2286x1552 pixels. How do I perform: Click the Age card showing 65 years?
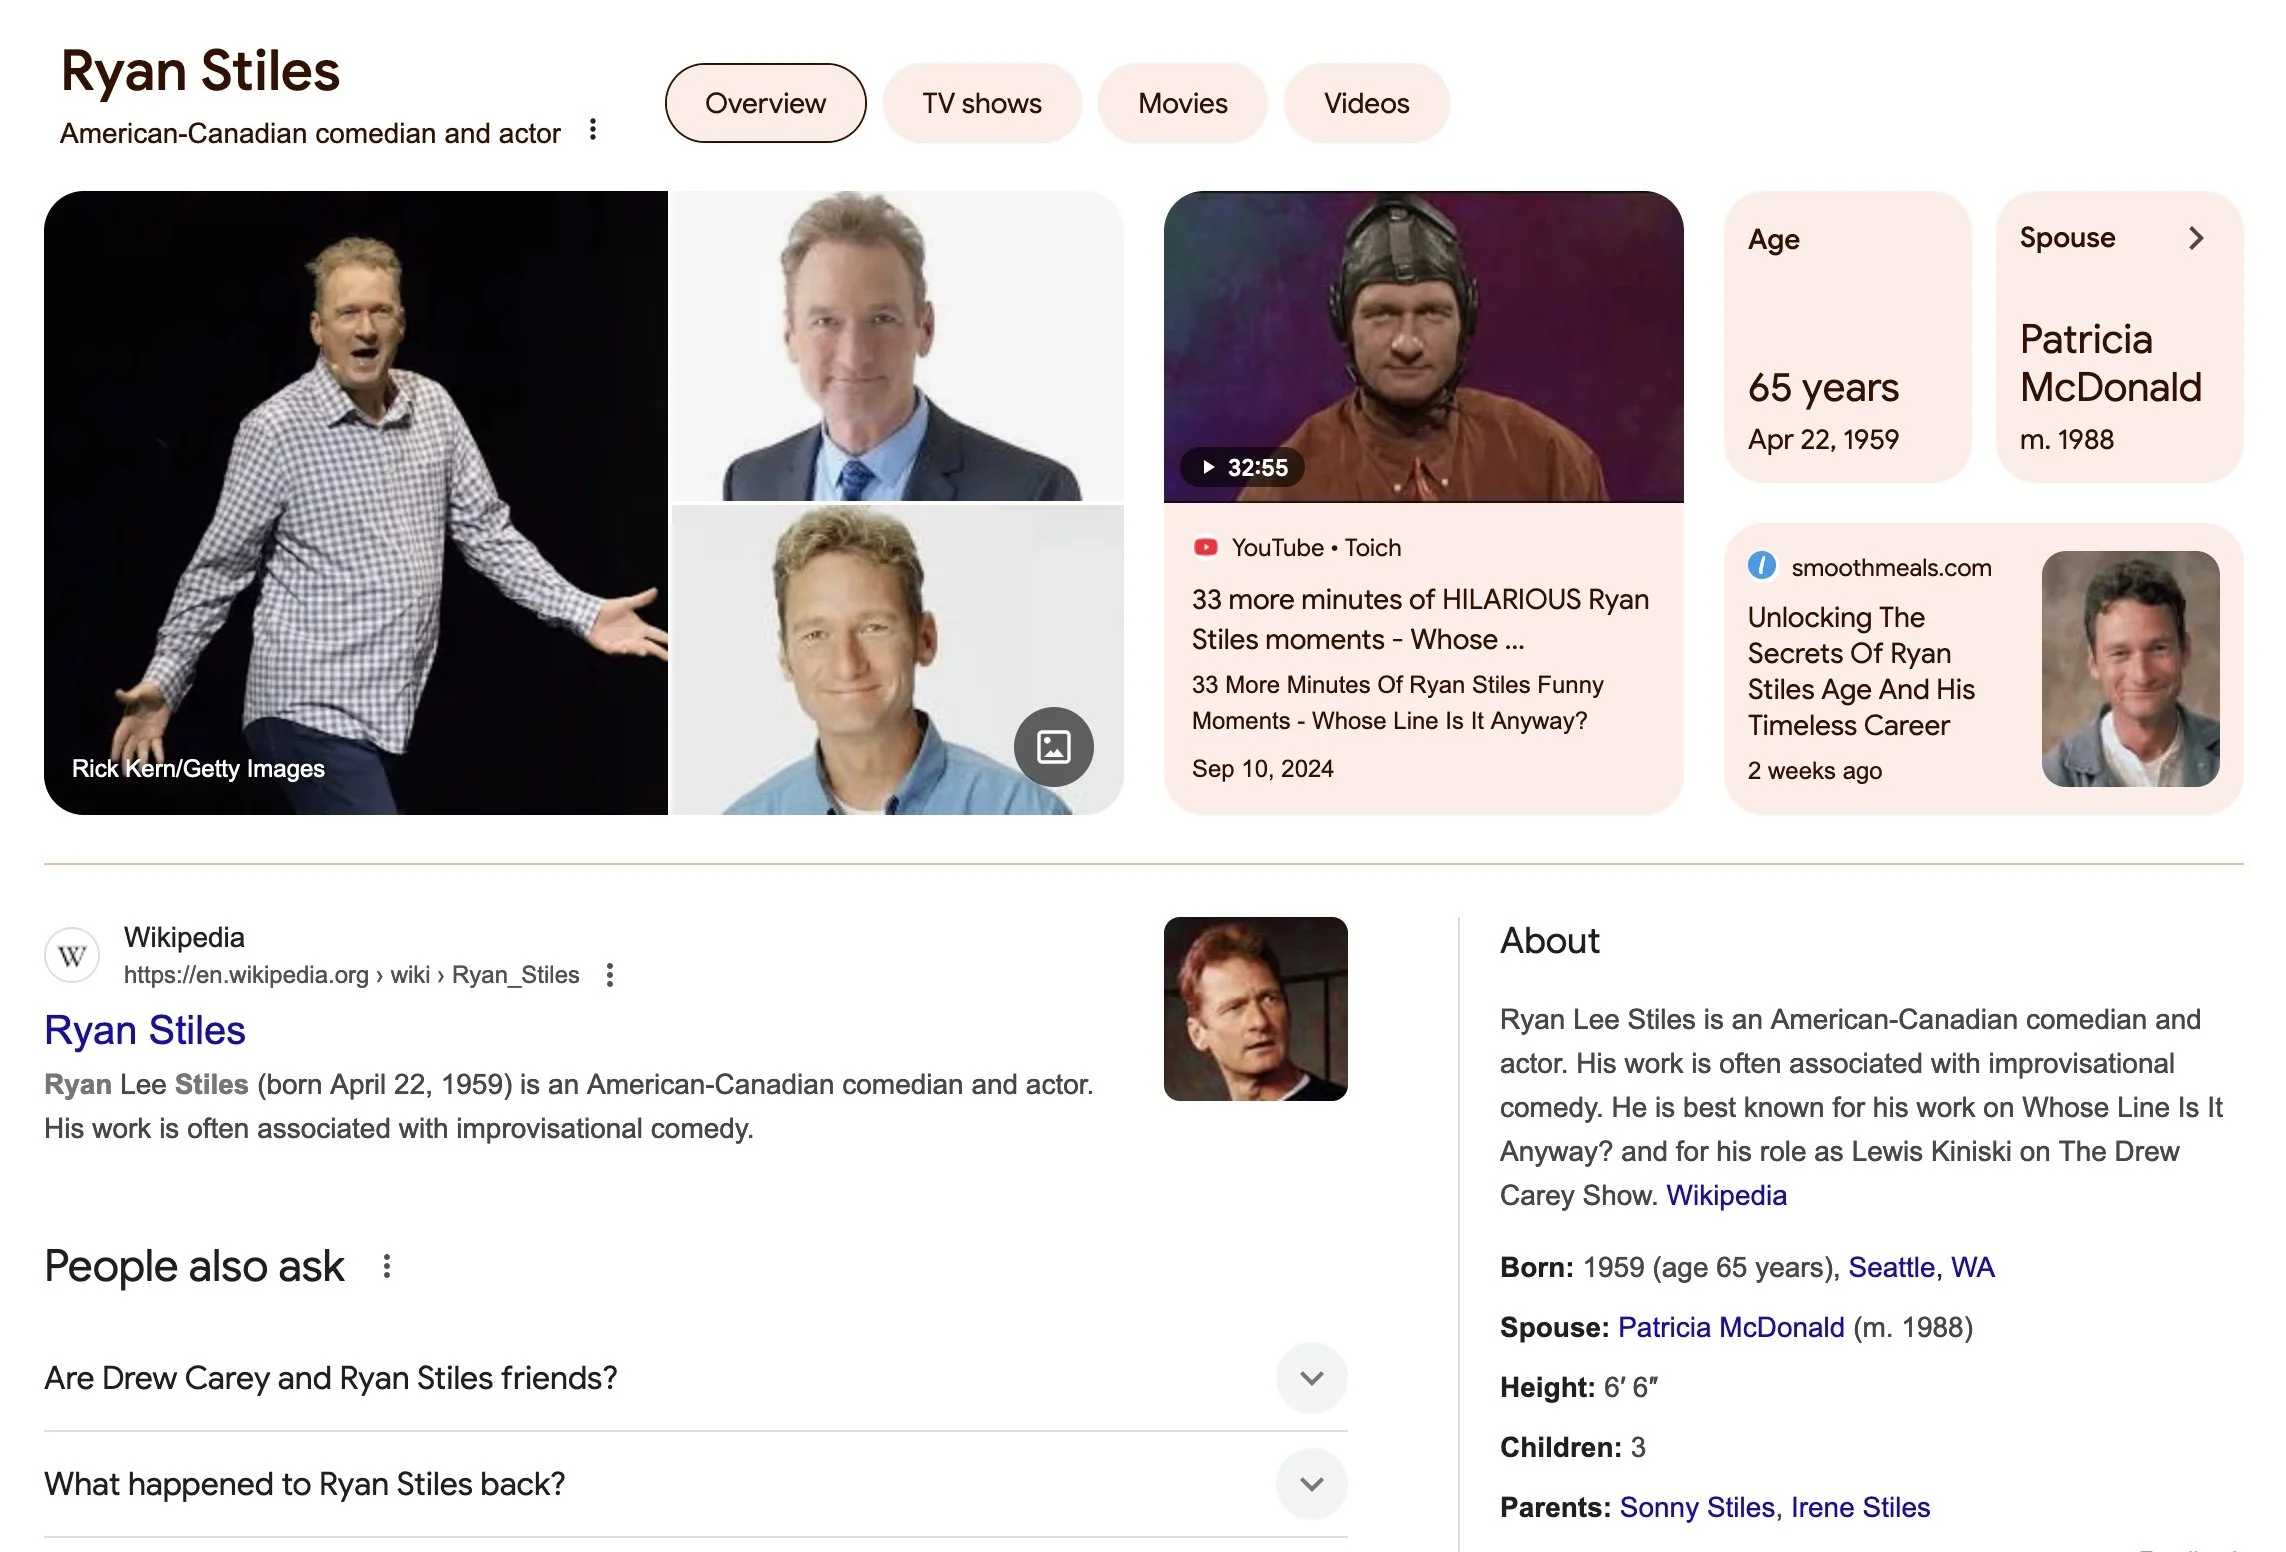point(1846,338)
